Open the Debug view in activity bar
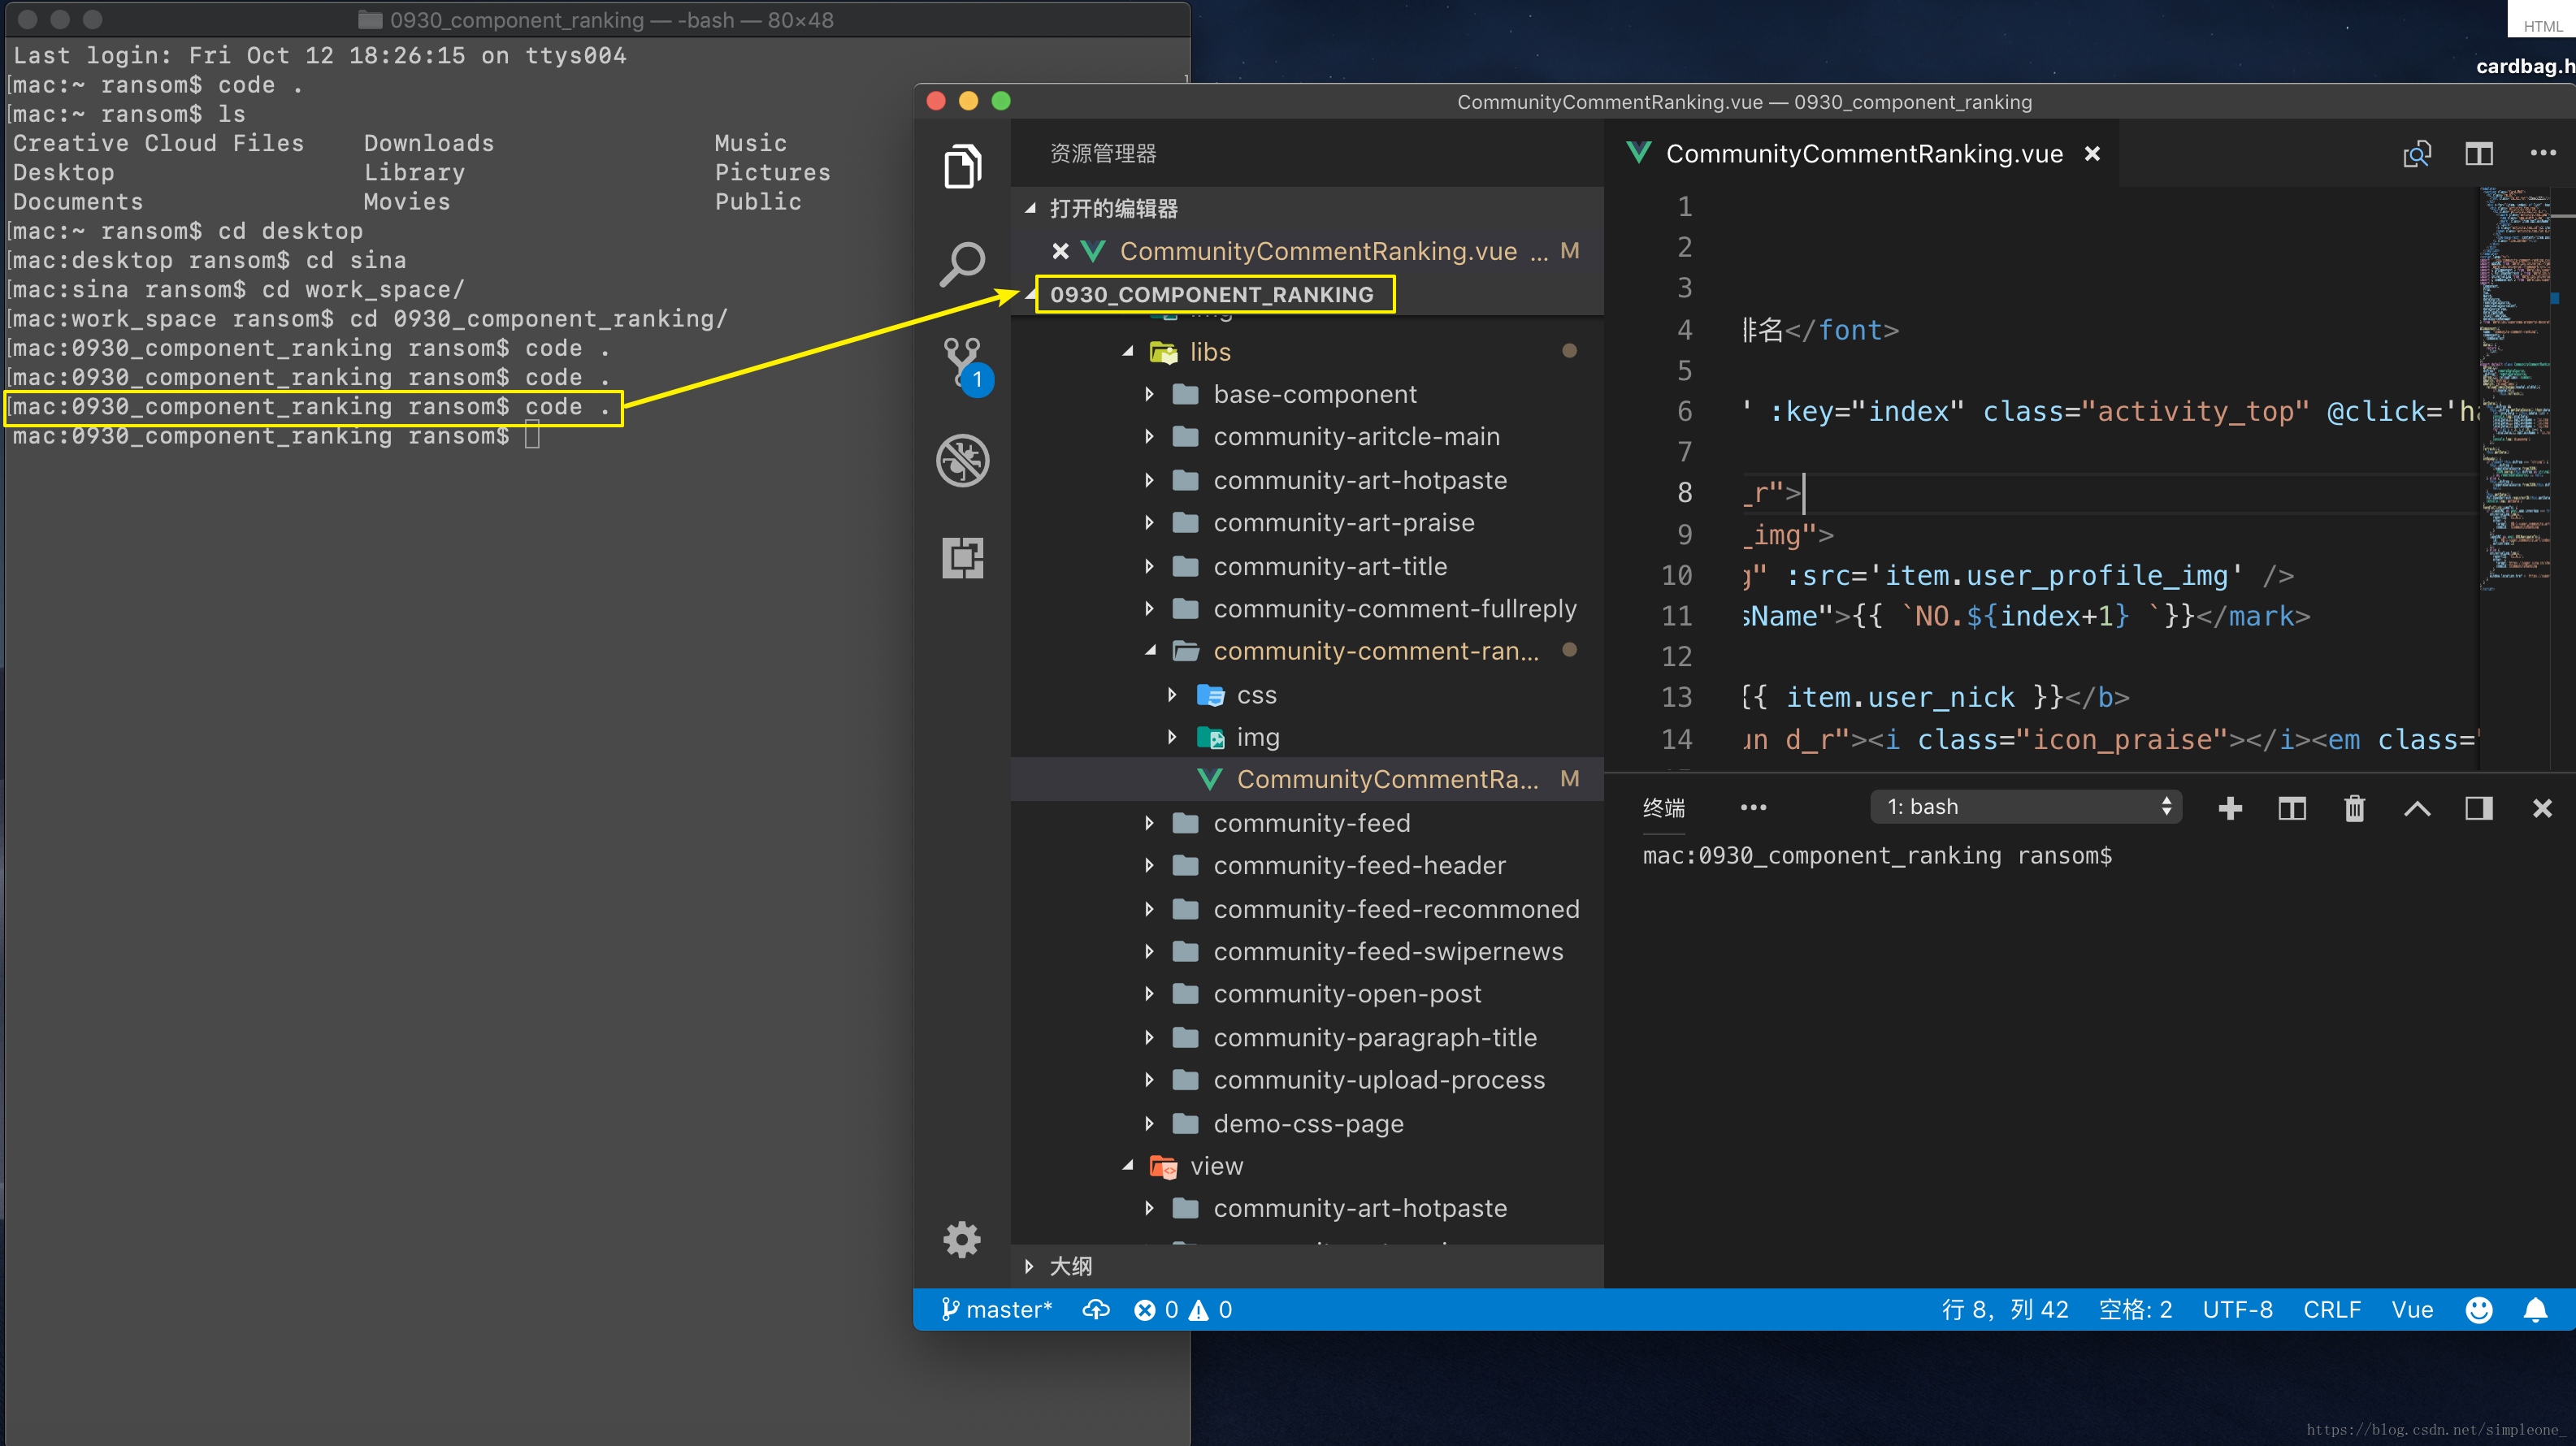Viewport: 2576px width, 1446px height. [x=962, y=460]
